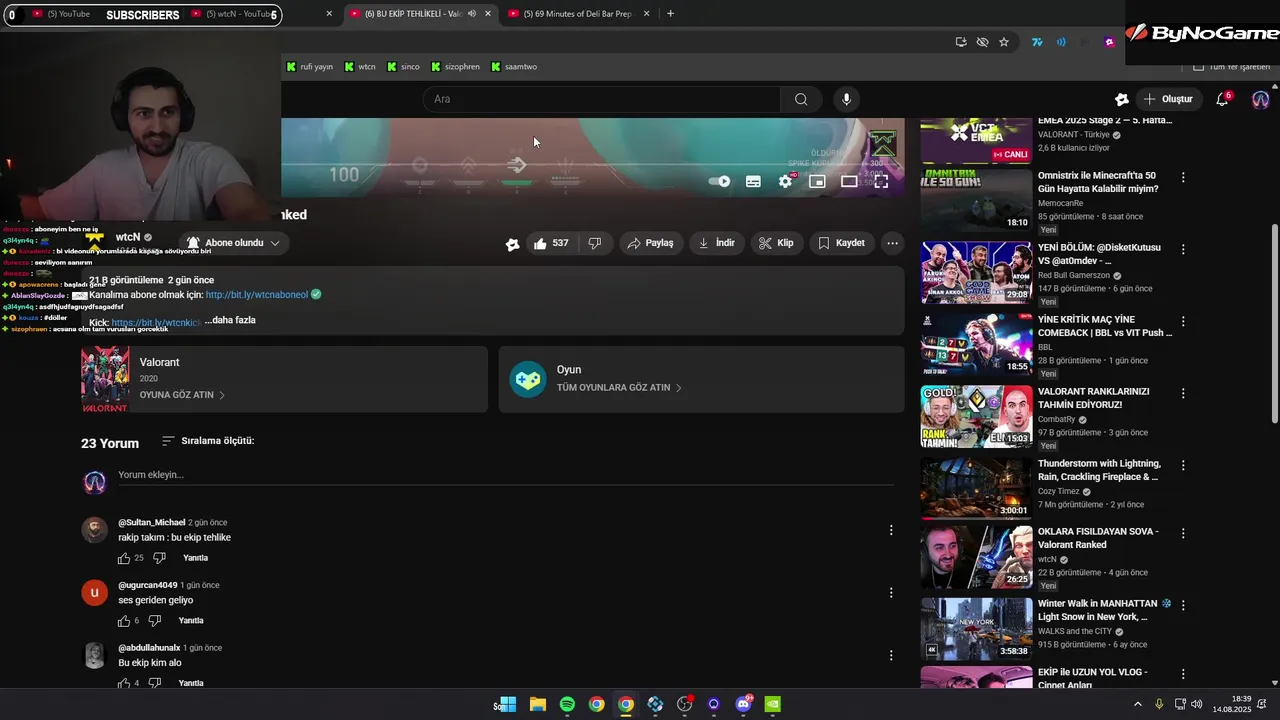Switch to theater mode
Image resolution: width=1280 pixels, height=720 pixels.
849,181
